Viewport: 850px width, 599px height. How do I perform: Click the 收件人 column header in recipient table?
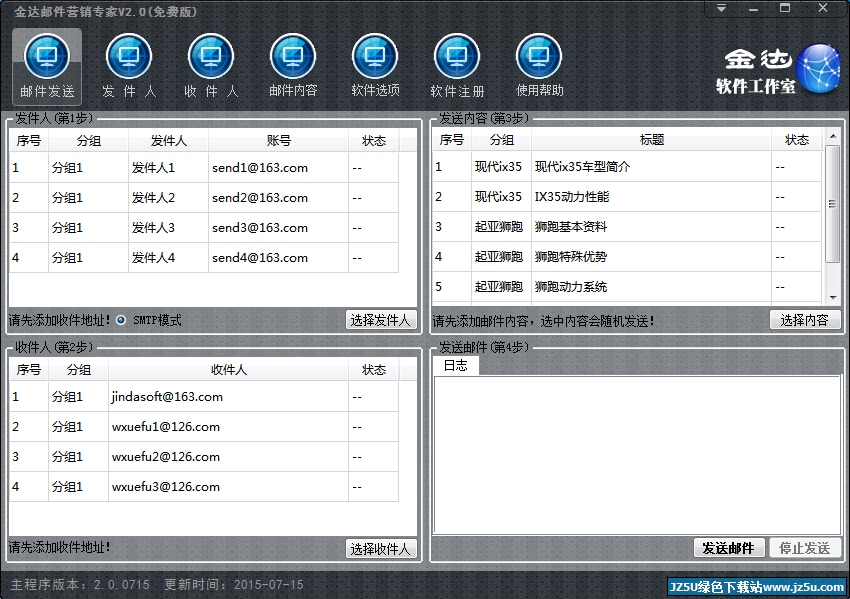(228, 370)
